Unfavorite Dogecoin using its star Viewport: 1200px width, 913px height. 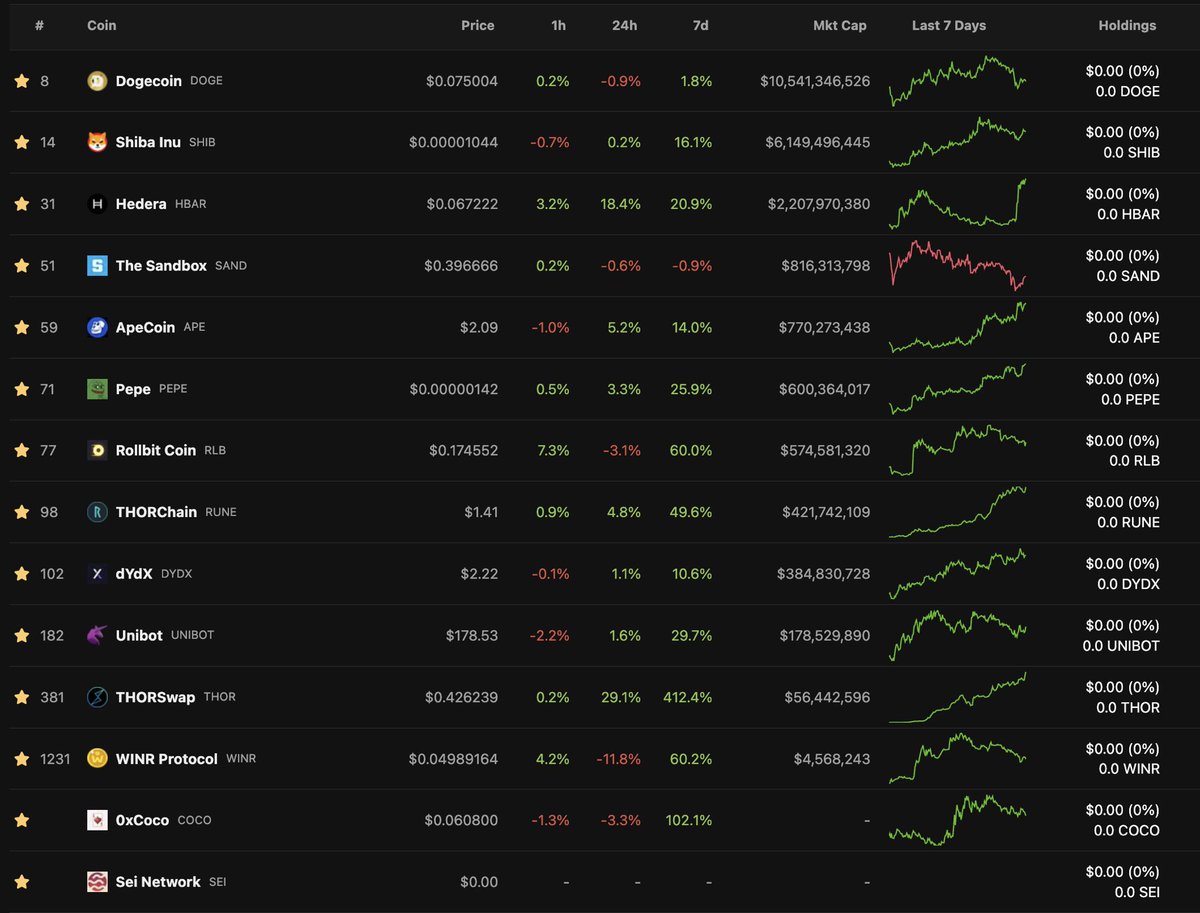(22, 81)
